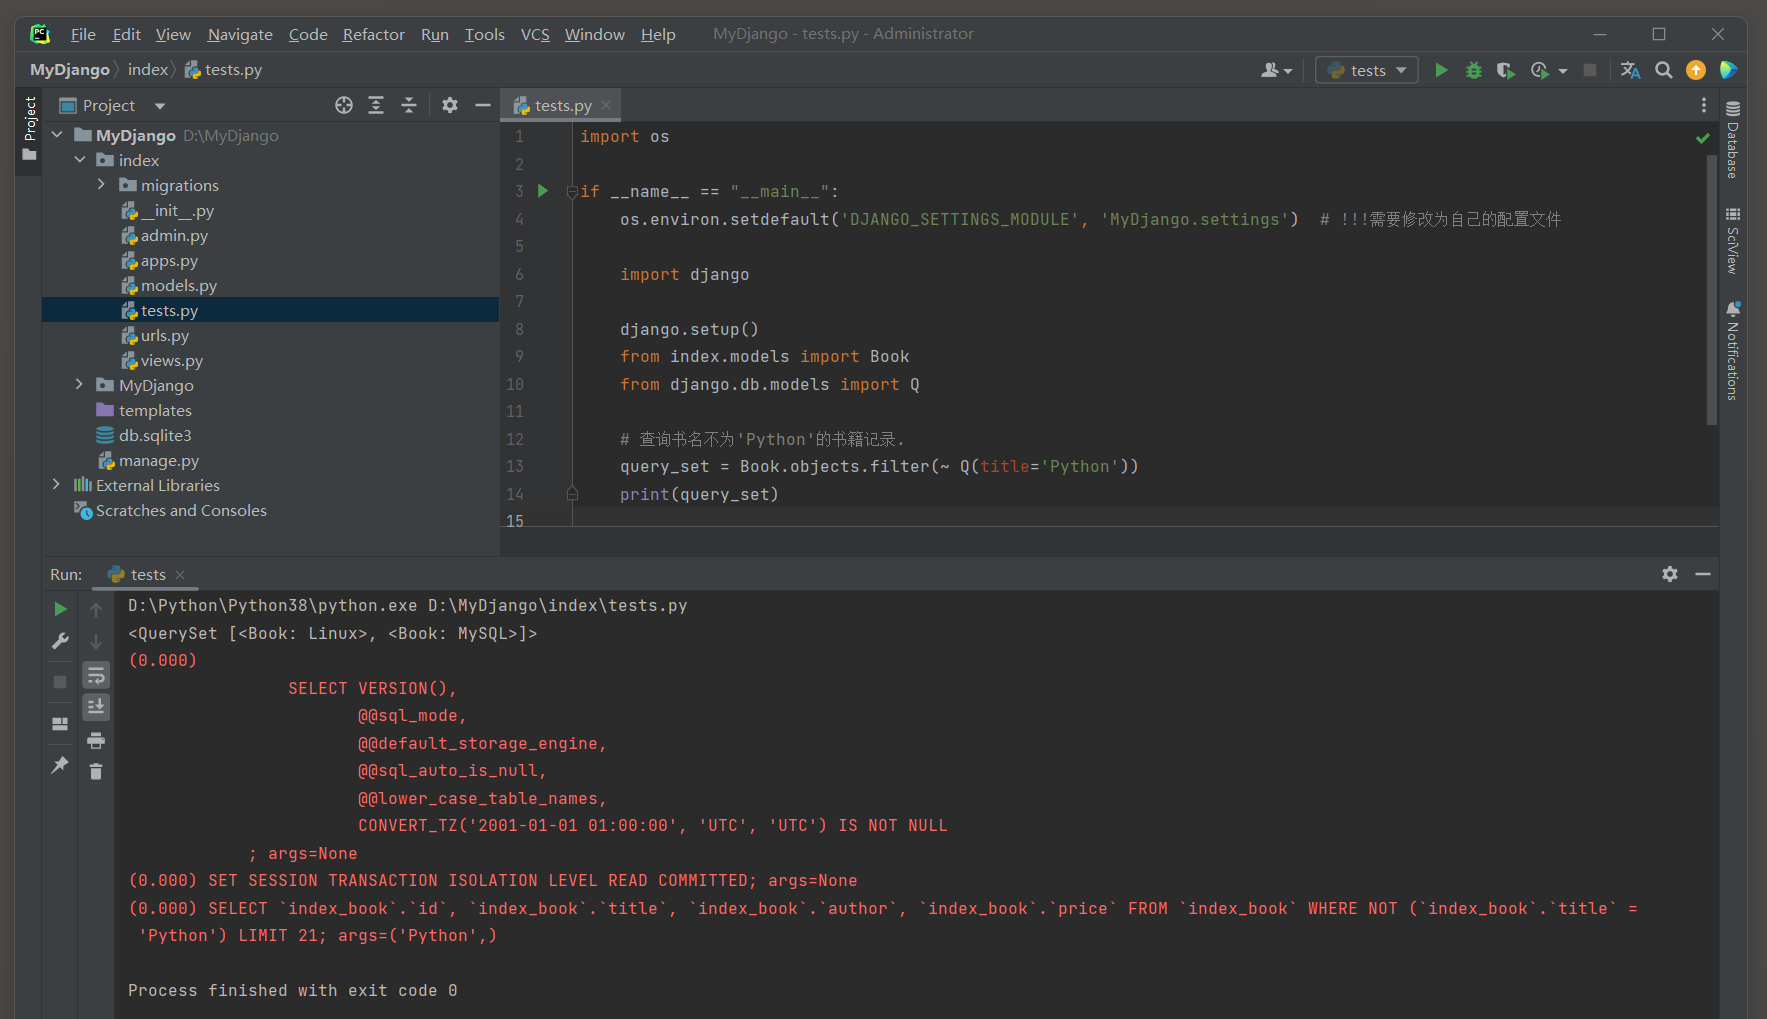Open the translate icon in toolbar

pos(1630,70)
